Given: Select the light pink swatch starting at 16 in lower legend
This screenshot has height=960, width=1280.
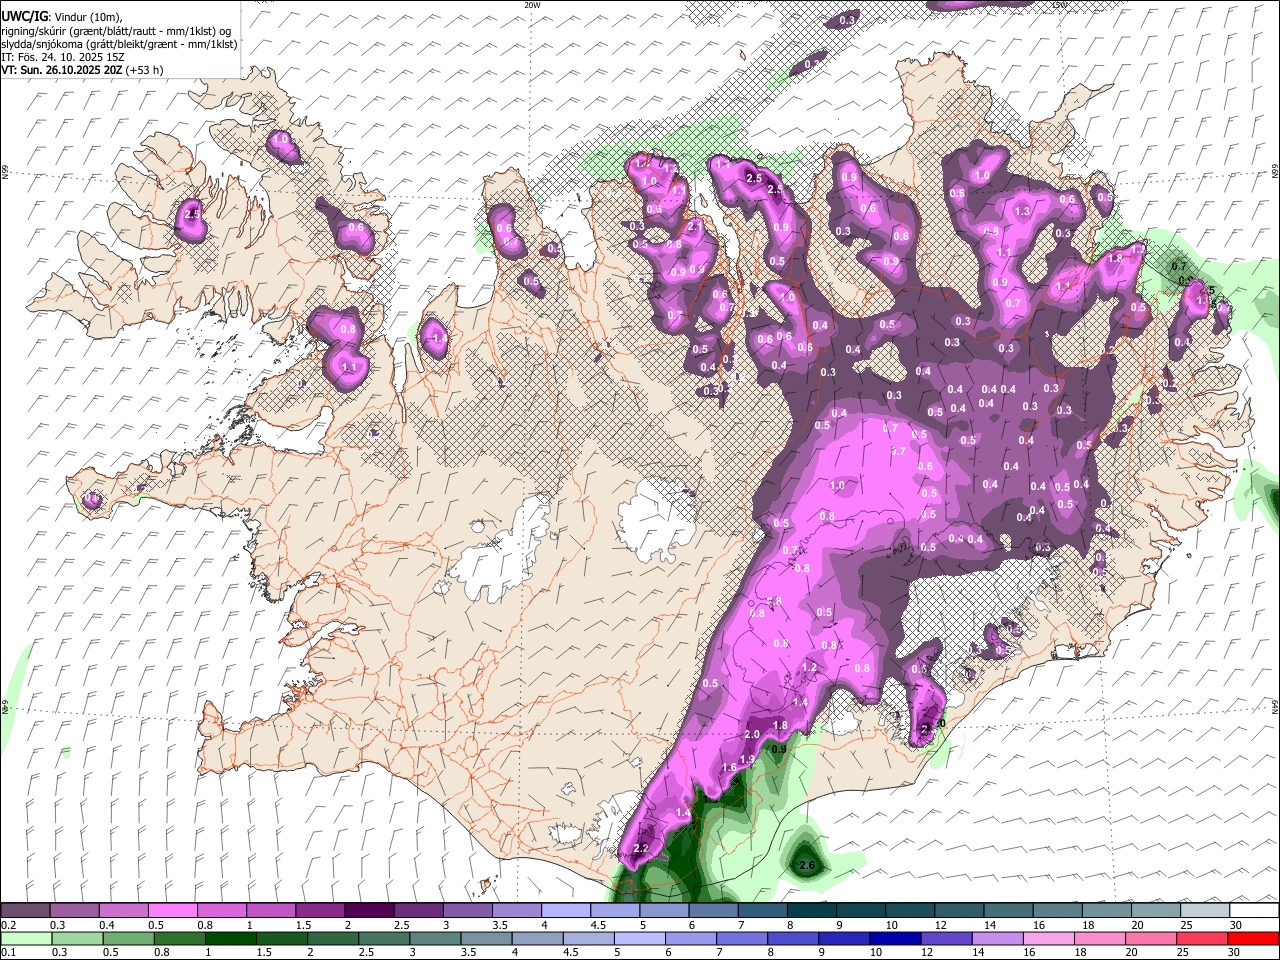Looking at the screenshot, I should tap(1049, 938).
